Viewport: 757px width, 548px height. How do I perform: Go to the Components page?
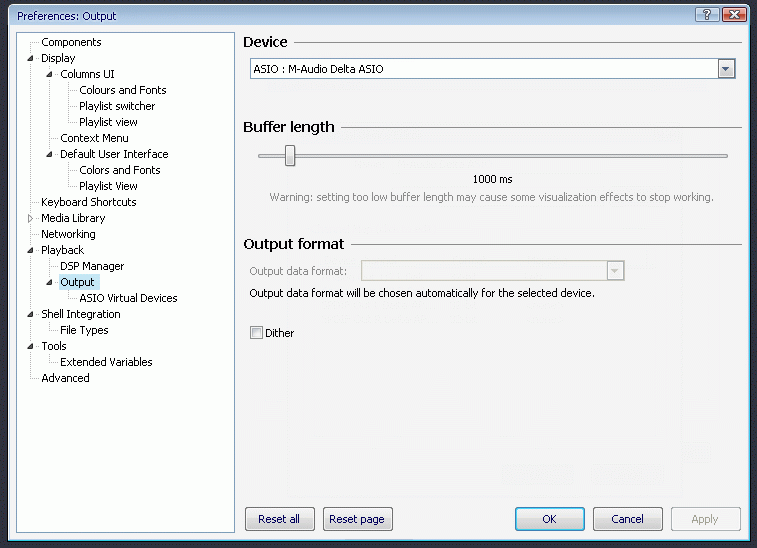point(71,42)
